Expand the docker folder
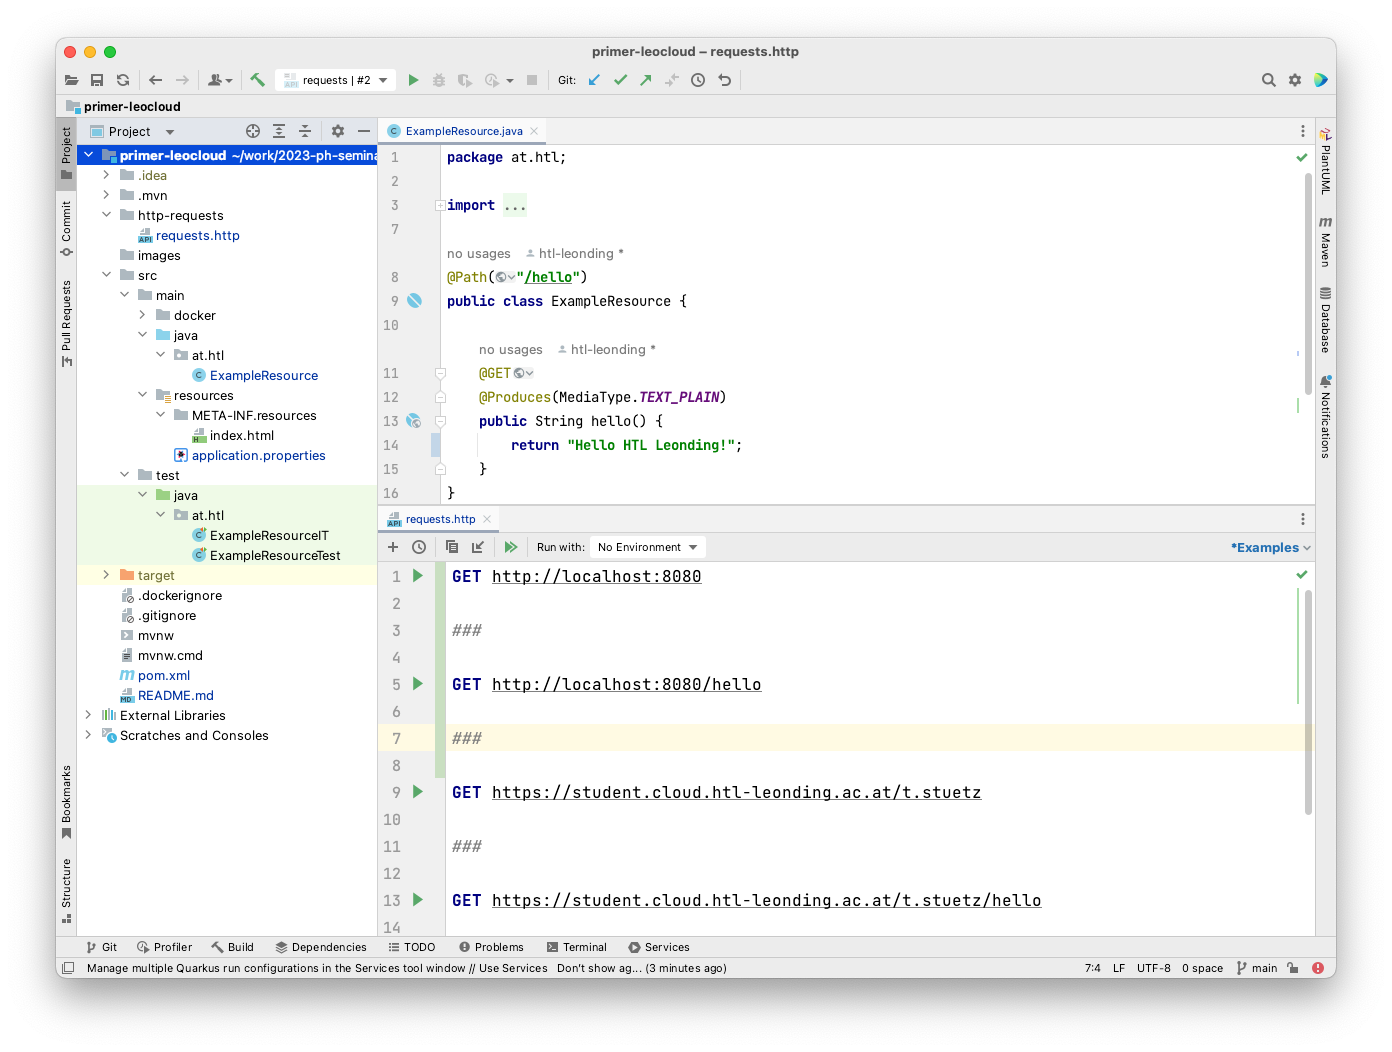 tap(142, 315)
